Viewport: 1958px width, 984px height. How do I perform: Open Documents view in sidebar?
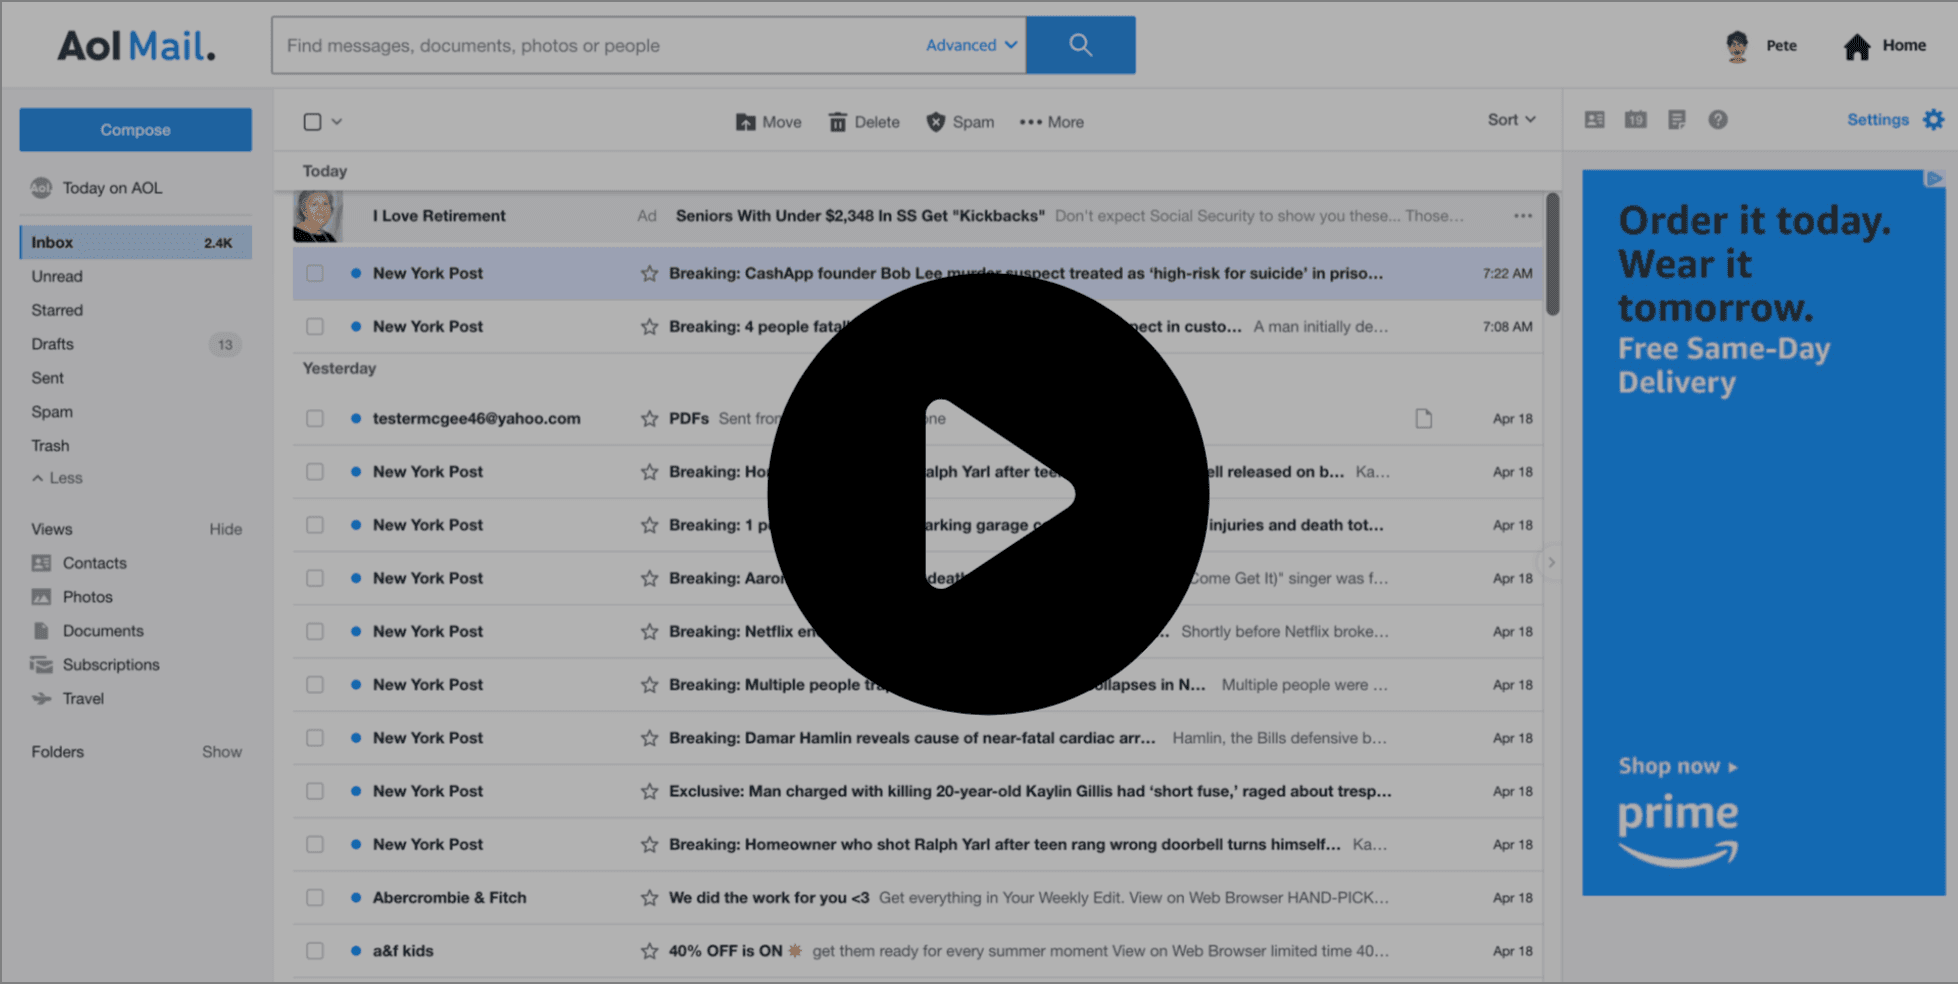click(x=87, y=631)
